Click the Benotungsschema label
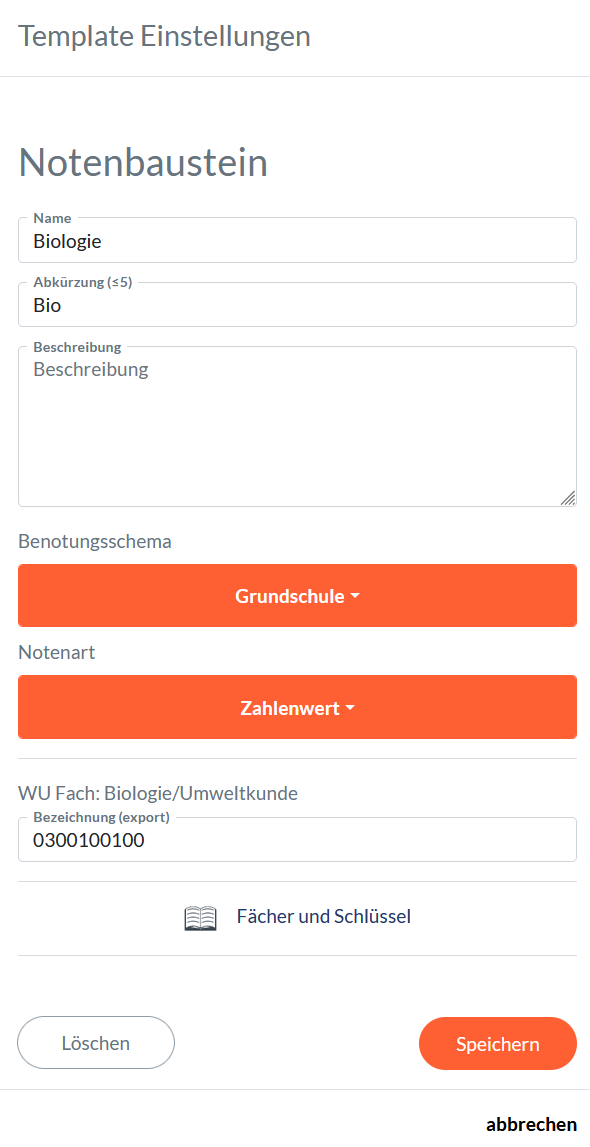The image size is (590, 1147). tap(95, 541)
